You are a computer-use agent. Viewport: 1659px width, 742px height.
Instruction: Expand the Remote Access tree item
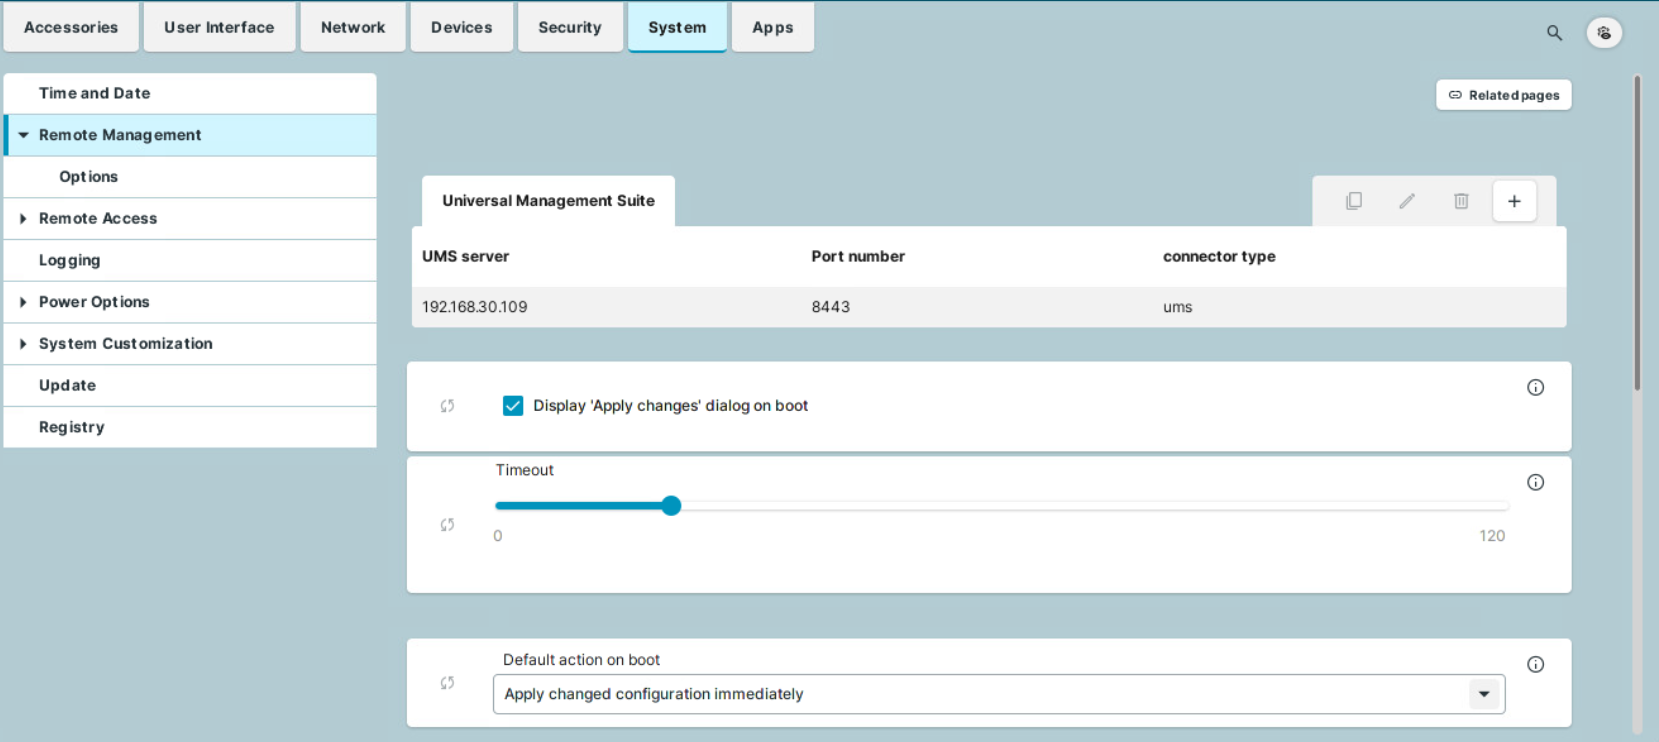point(23,219)
